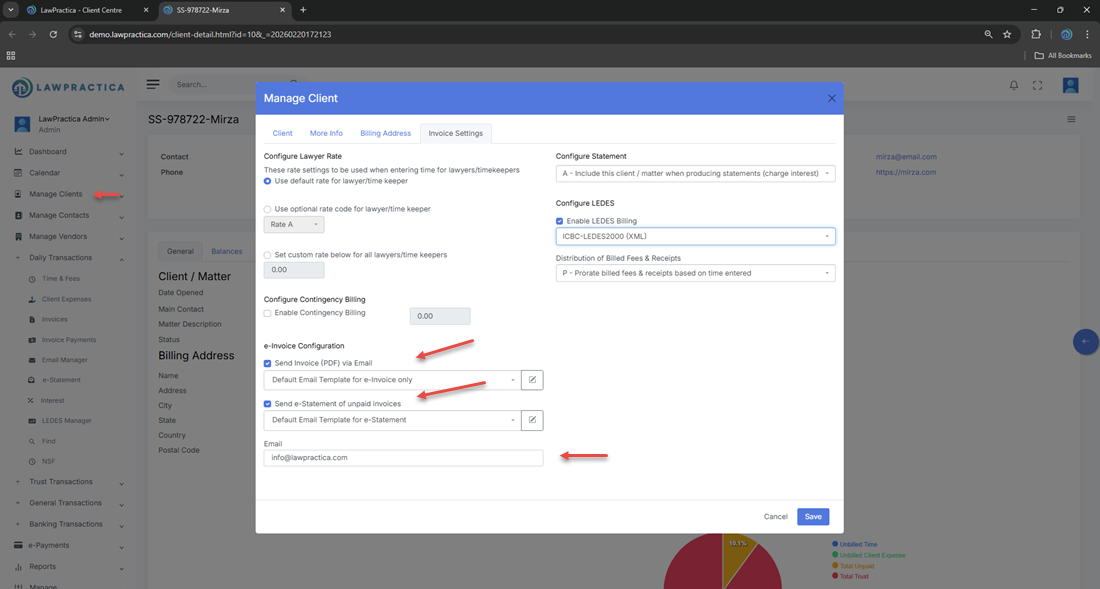Open the user profile avatar icon
The image size is (1100, 589).
pos(1070,86)
